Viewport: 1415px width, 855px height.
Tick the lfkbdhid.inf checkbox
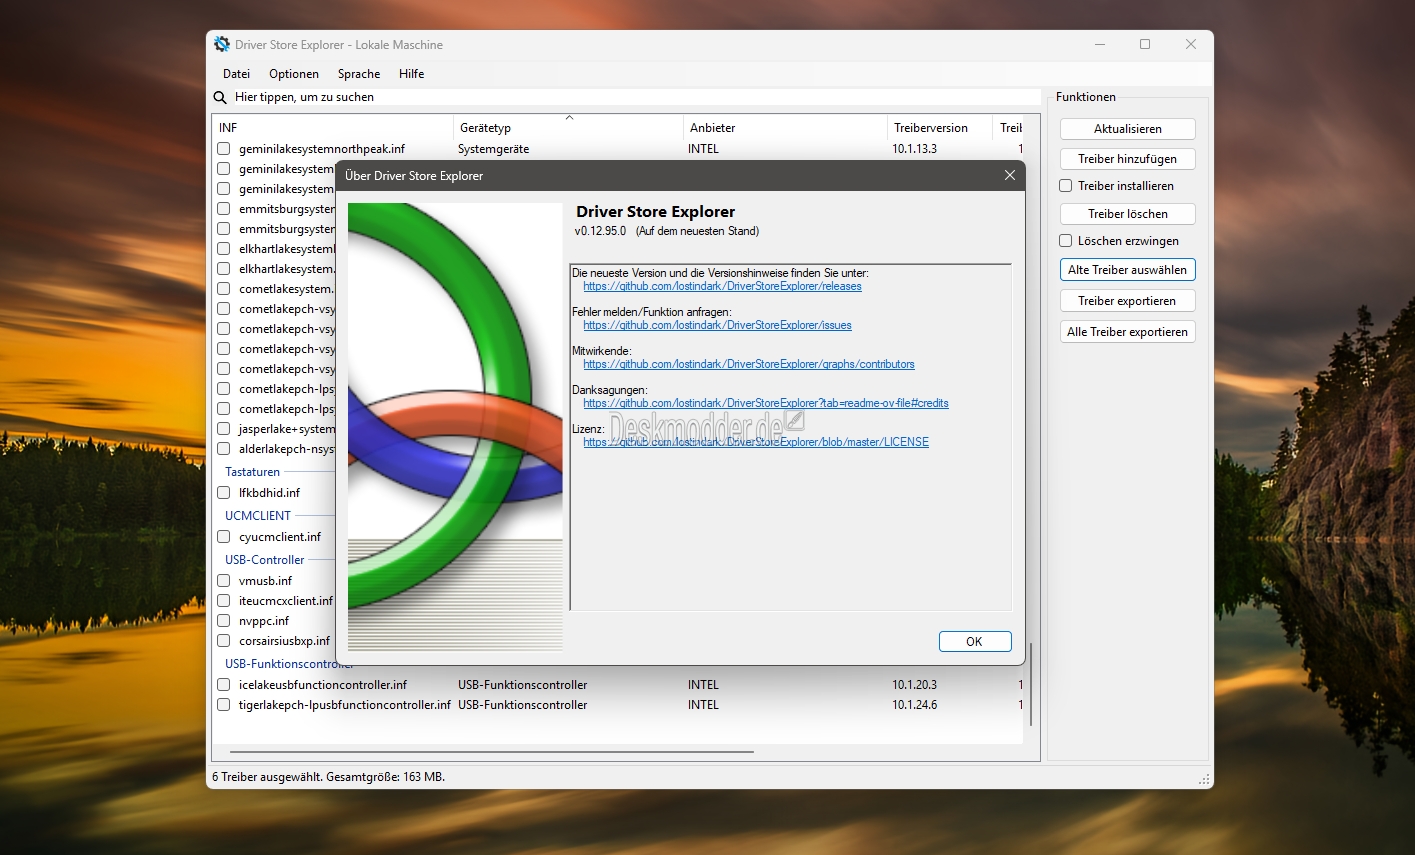(x=224, y=493)
